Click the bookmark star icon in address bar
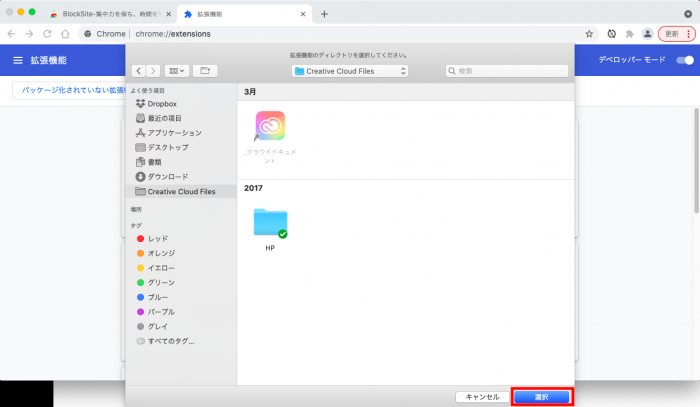 [589, 33]
